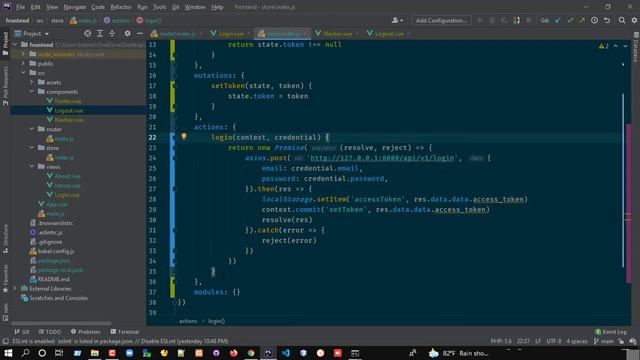This screenshot has width=640, height=360.
Task: Open the Tools menu
Action: coord(159,7)
